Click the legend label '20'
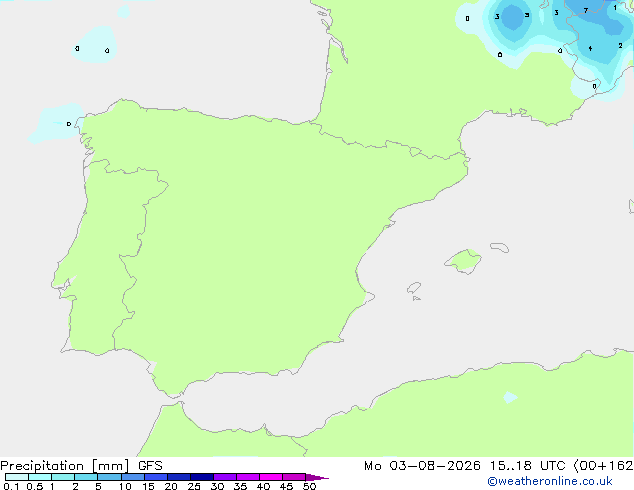 (171, 486)
